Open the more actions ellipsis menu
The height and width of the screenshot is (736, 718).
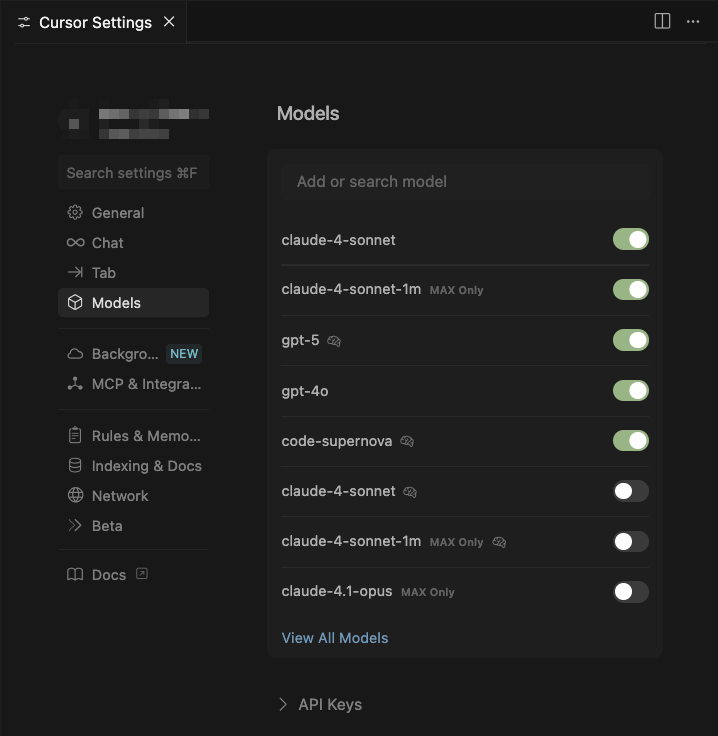[693, 21]
